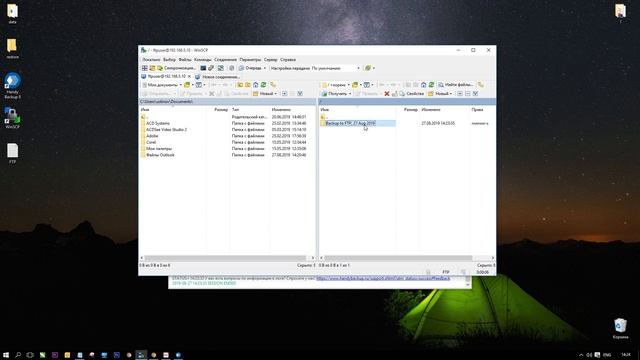Click the remote Новый button

438,94
